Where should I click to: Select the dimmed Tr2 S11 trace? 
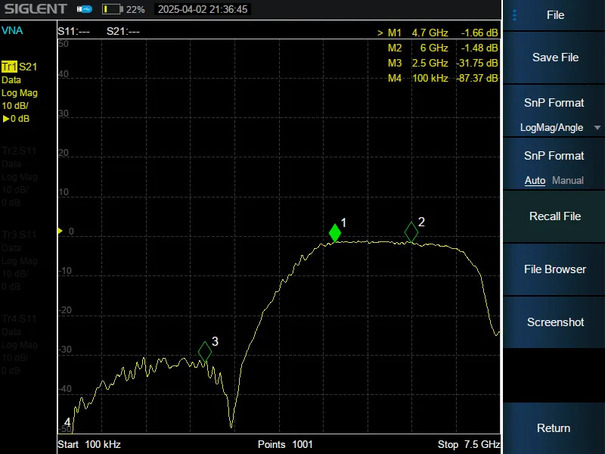(x=19, y=151)
